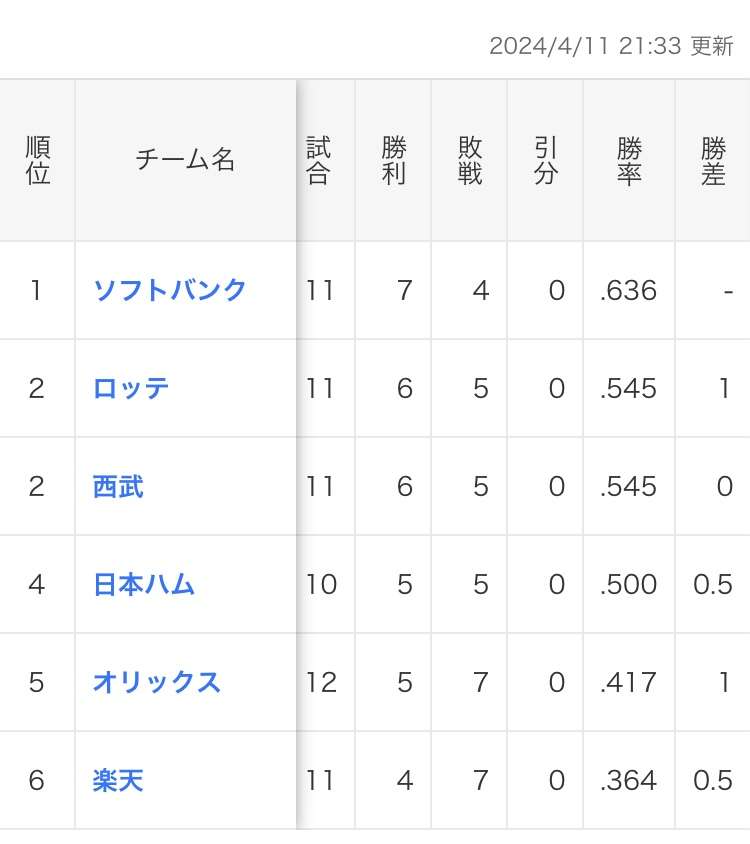Click the 敗戦 column header
Image resolution: width=750 pixels, height=844 pixels.
tap(470, 161)
